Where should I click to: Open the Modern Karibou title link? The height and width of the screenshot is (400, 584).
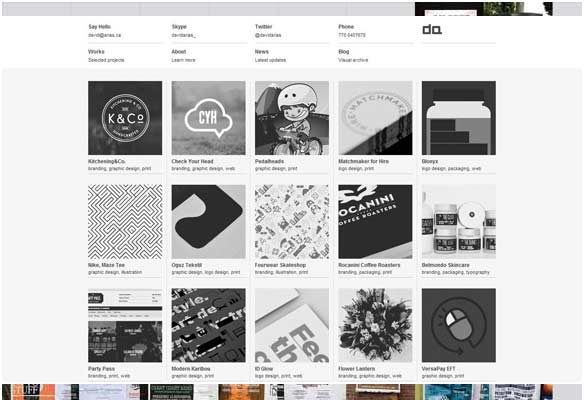pos(191,369)
